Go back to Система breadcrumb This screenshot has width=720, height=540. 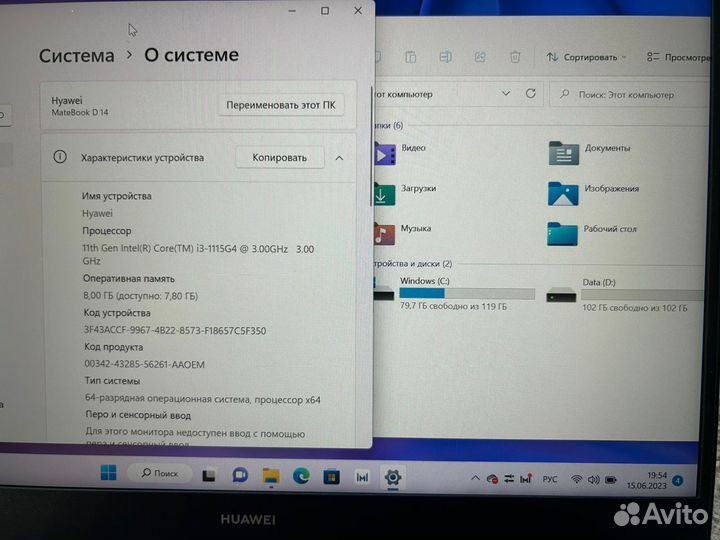(77, 56)
